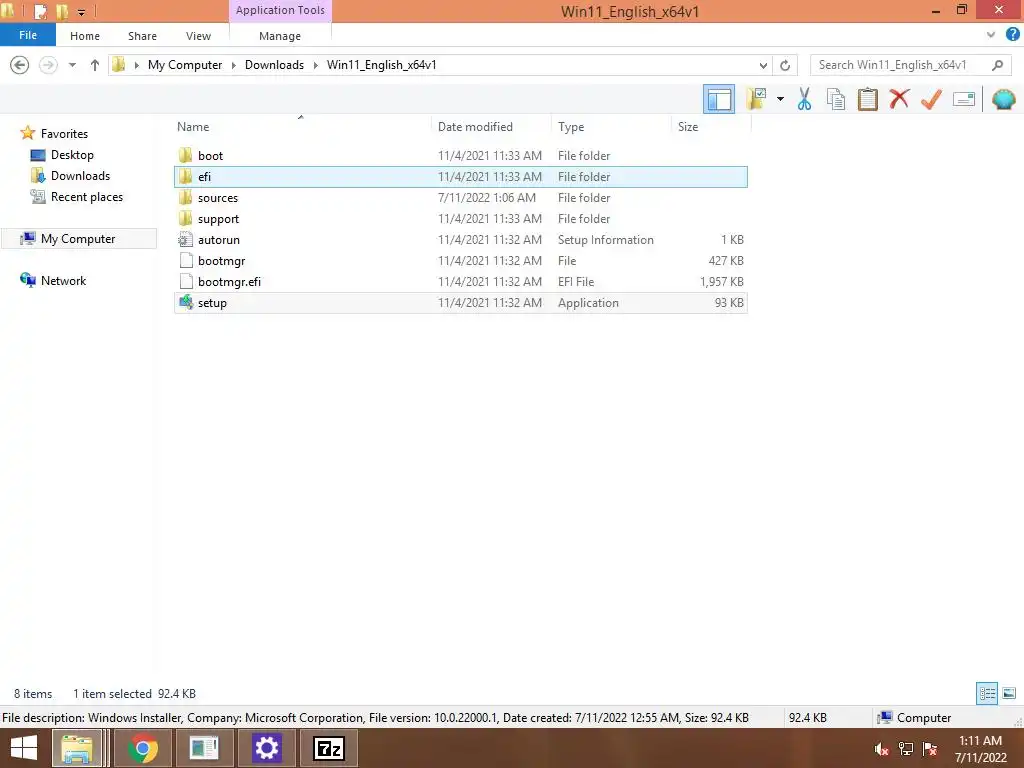
Task: Click the search magnifier icon
Action: (997, 65)
